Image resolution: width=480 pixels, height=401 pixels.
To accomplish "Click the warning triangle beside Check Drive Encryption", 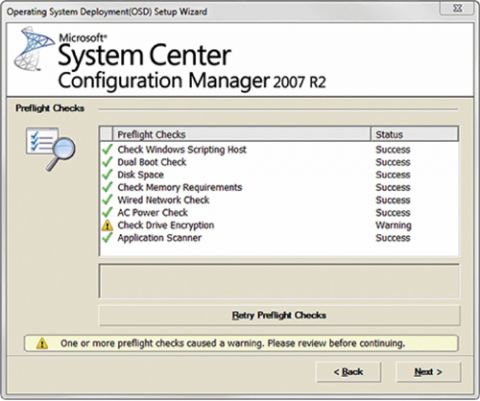I will (x=107, y=226).
